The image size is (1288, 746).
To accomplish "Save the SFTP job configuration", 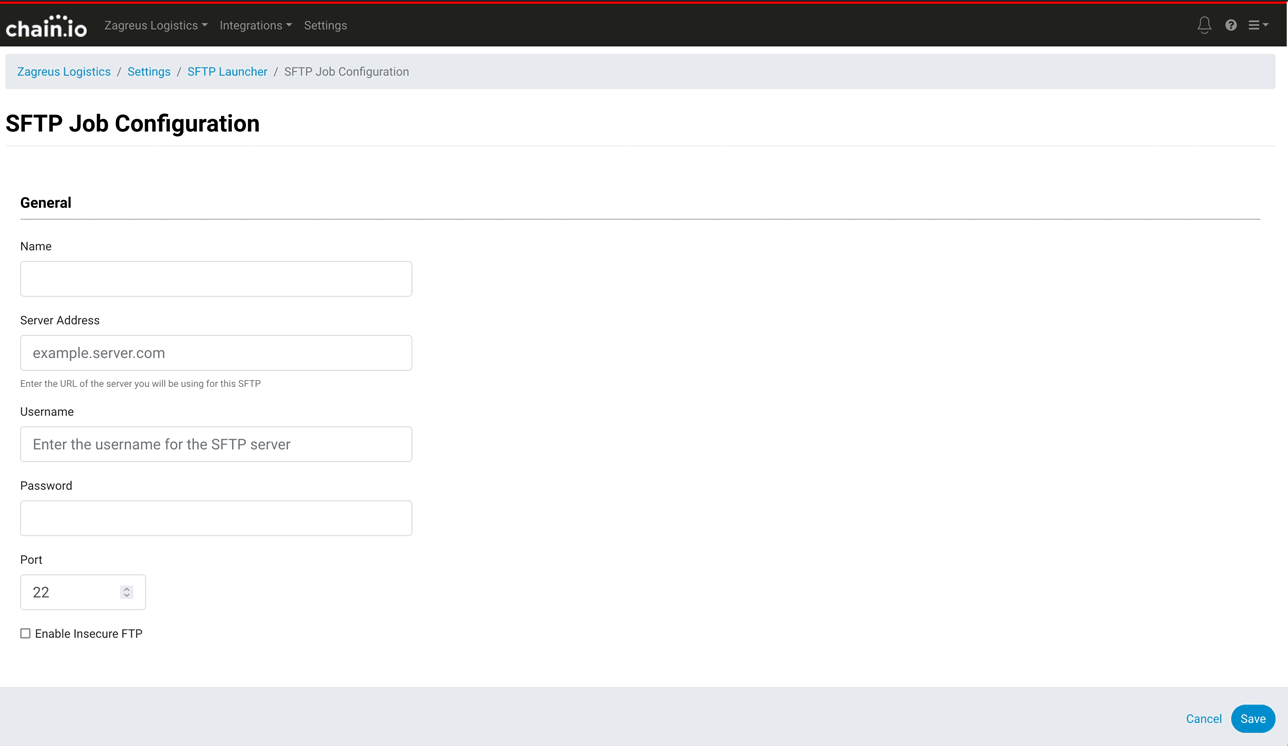I will 1253,719.
